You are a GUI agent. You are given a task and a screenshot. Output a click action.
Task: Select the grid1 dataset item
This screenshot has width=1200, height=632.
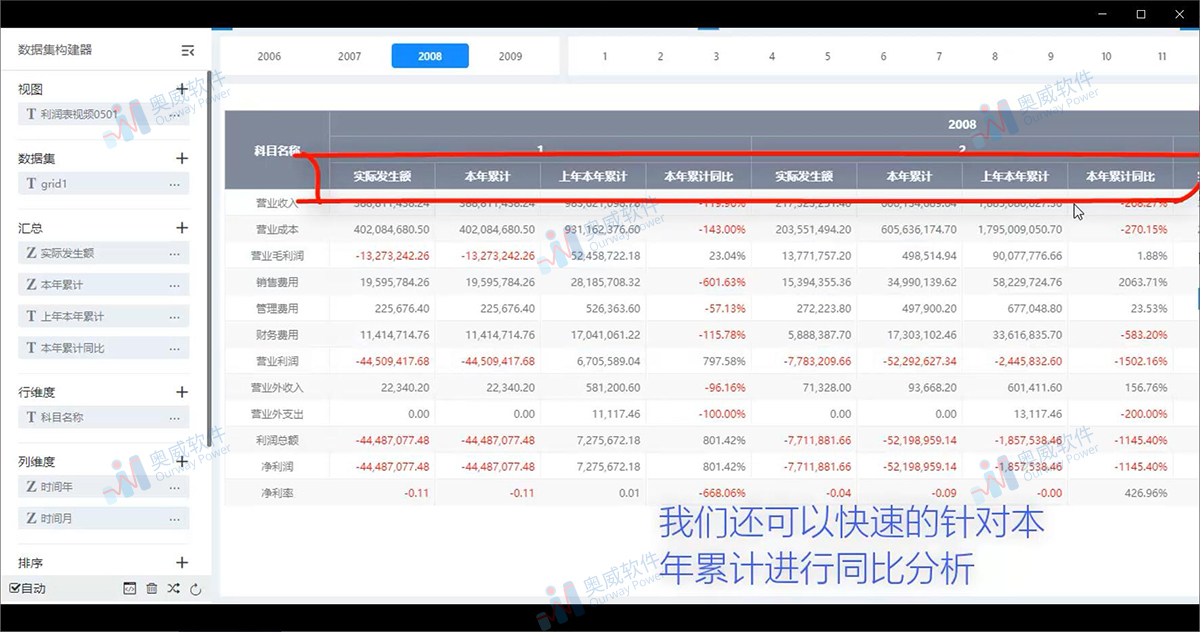(104, 184)
